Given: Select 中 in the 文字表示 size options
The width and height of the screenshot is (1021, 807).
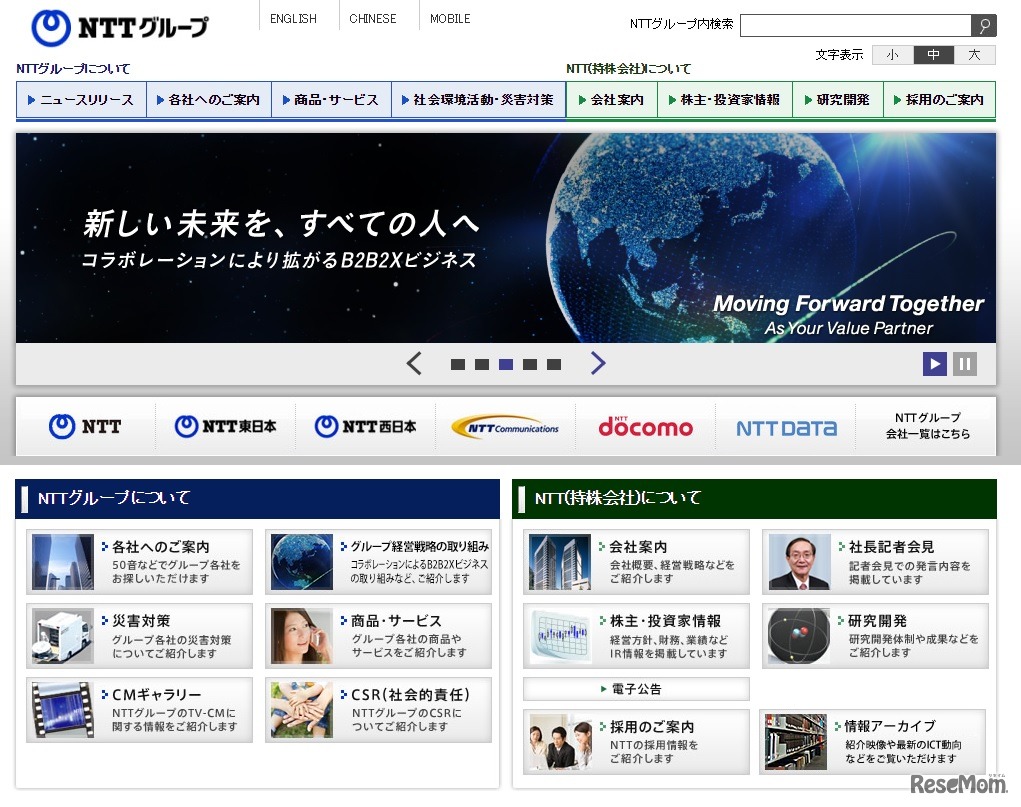Looking at the screenshot, I should point(933,55).
